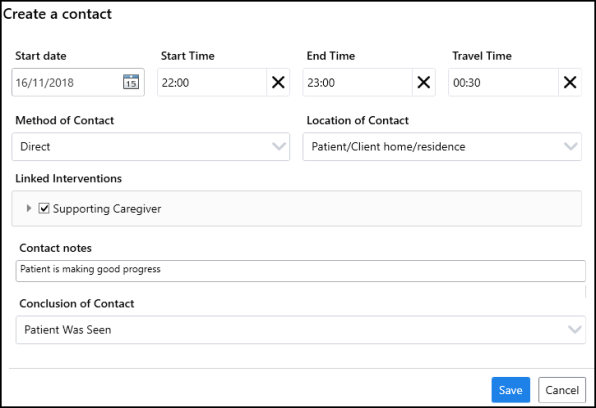Click the Patient/Client home/residence selected value
The image size is (596, 408).
click(388, 146)
